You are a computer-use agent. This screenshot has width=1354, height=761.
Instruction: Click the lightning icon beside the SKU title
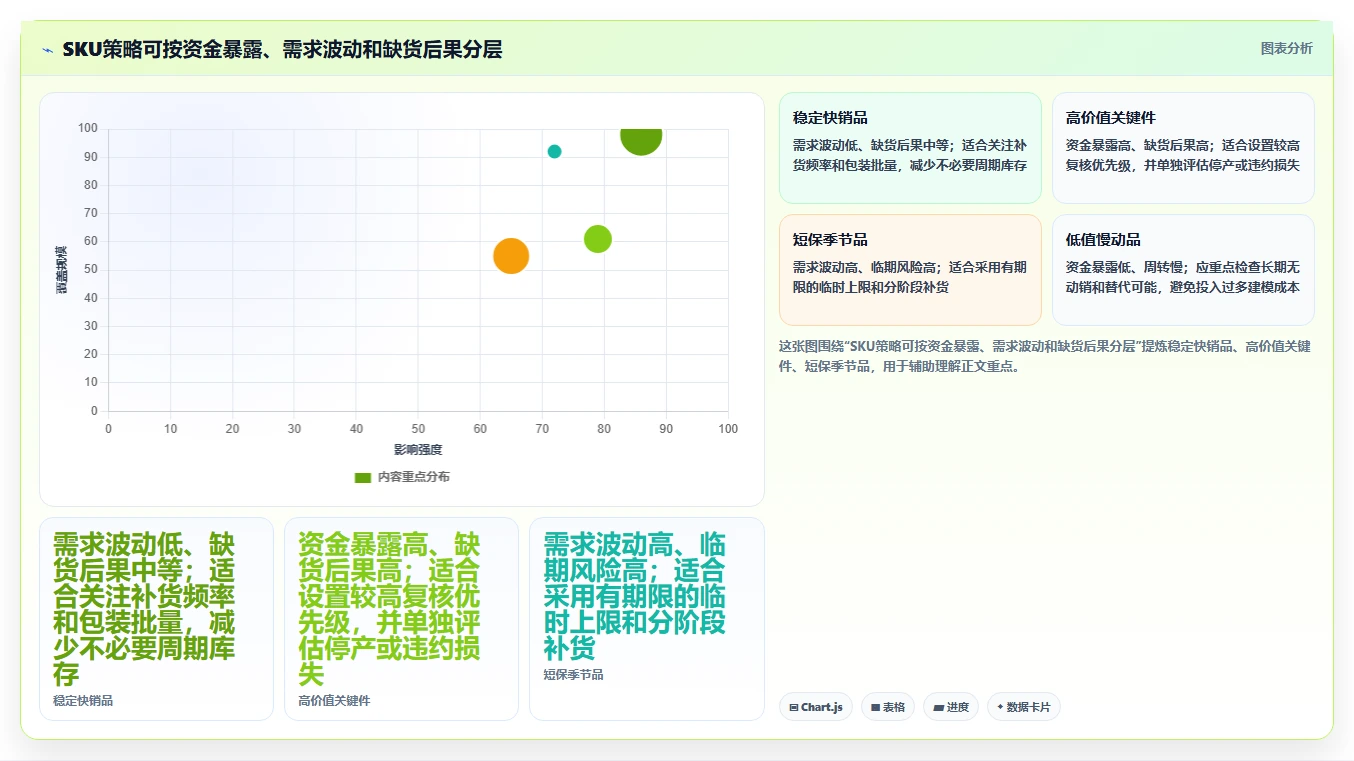47,50
